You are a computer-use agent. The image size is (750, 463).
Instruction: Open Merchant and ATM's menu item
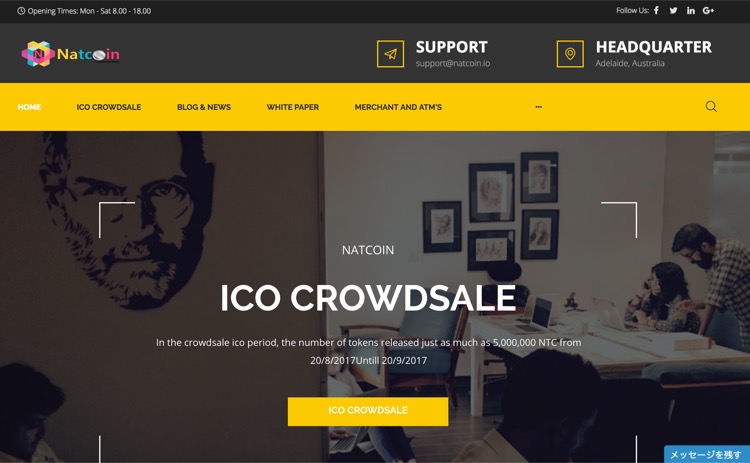(398, 107)
